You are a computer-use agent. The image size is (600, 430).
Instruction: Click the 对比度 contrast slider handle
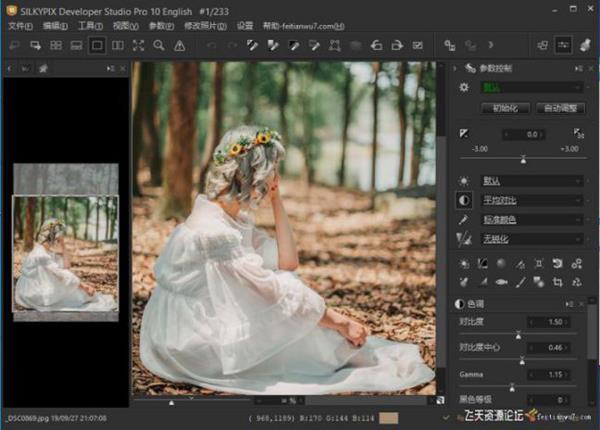tap(517, 334)
